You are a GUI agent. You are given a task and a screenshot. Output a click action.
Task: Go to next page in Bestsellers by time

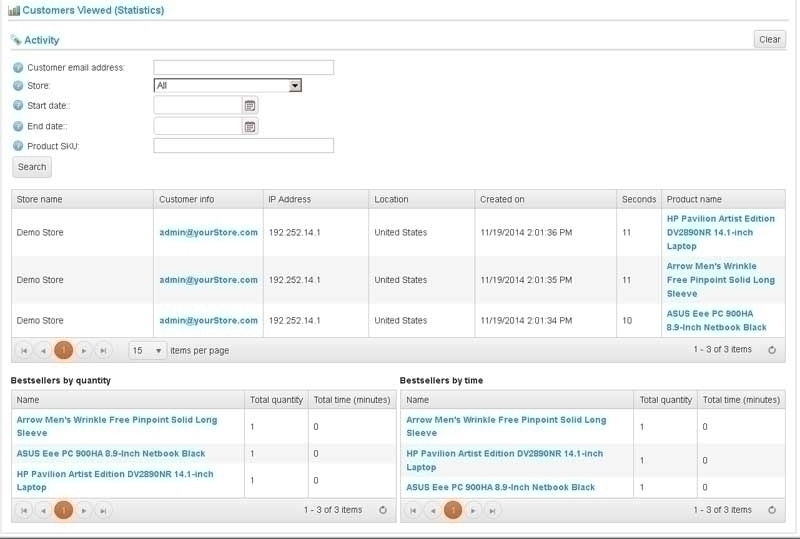pos(473,510)
